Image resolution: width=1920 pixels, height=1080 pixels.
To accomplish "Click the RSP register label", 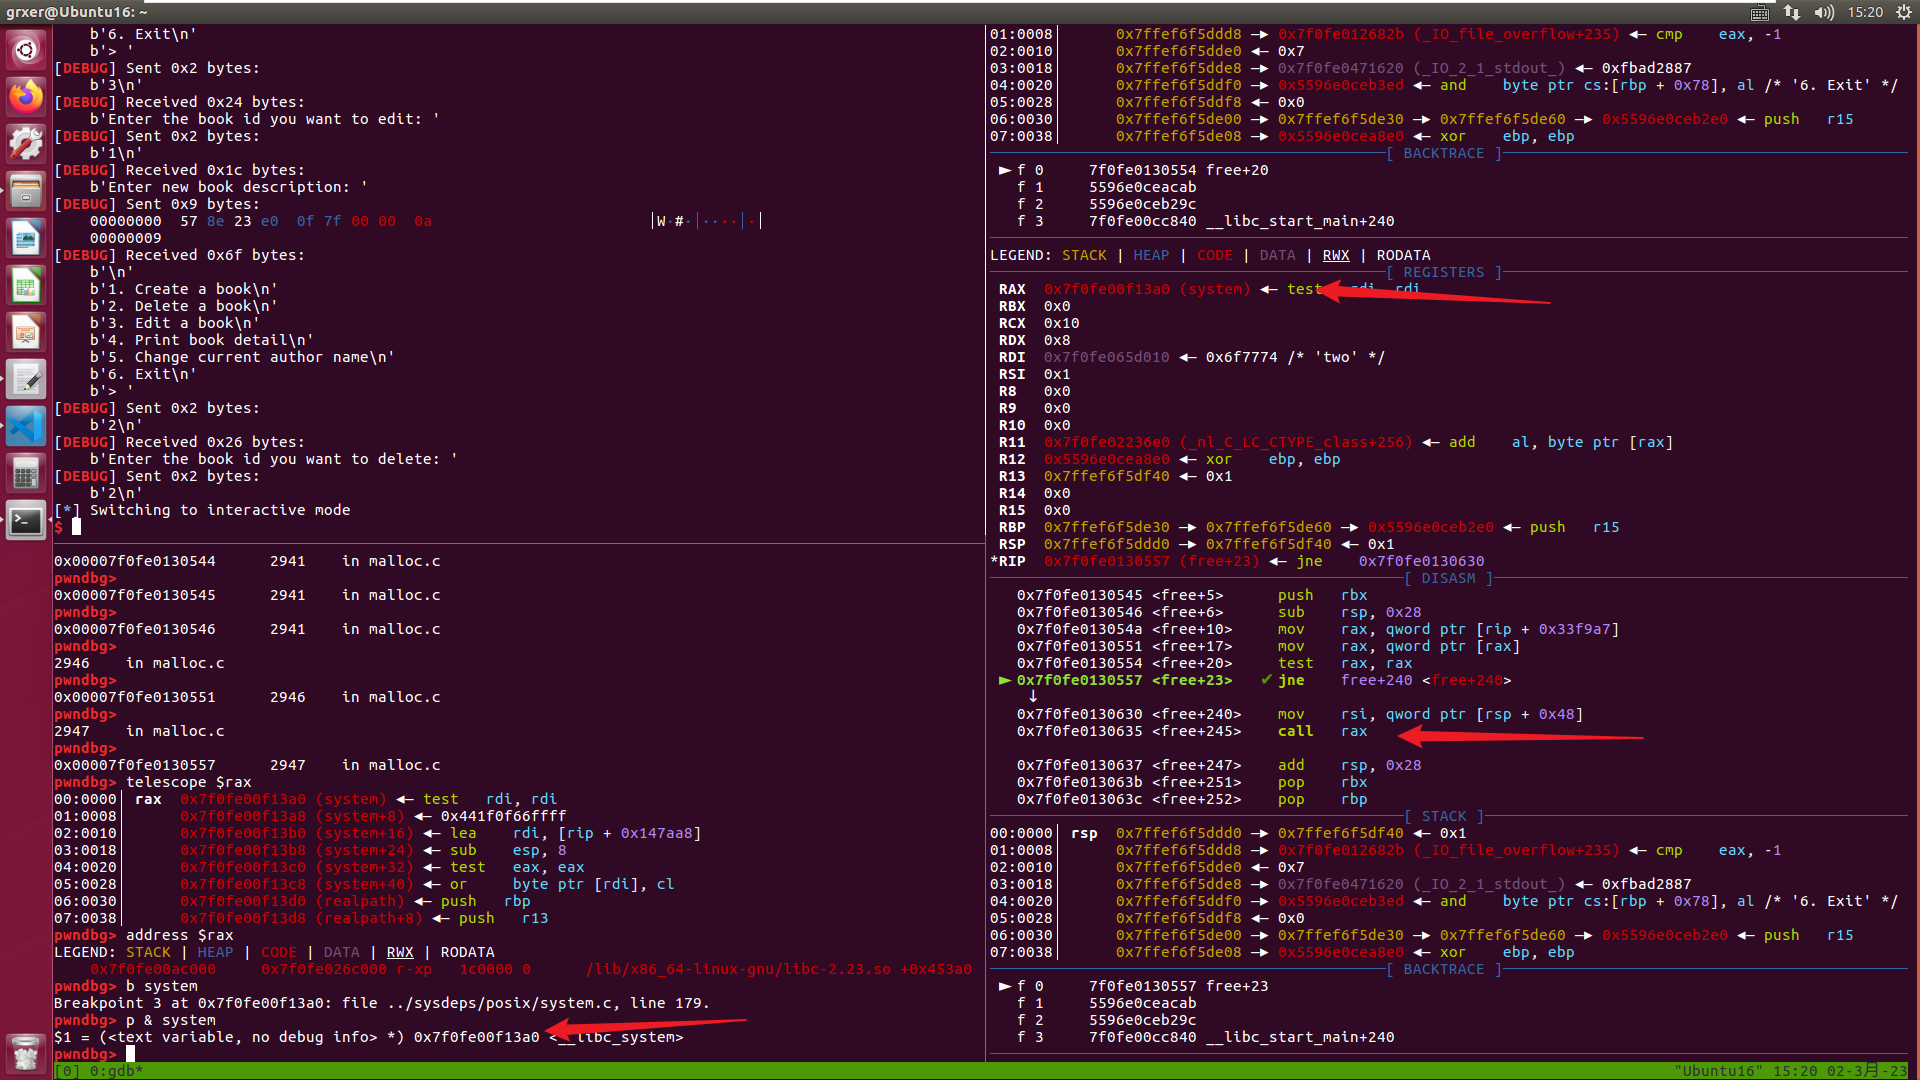I will pos(1012,544).
